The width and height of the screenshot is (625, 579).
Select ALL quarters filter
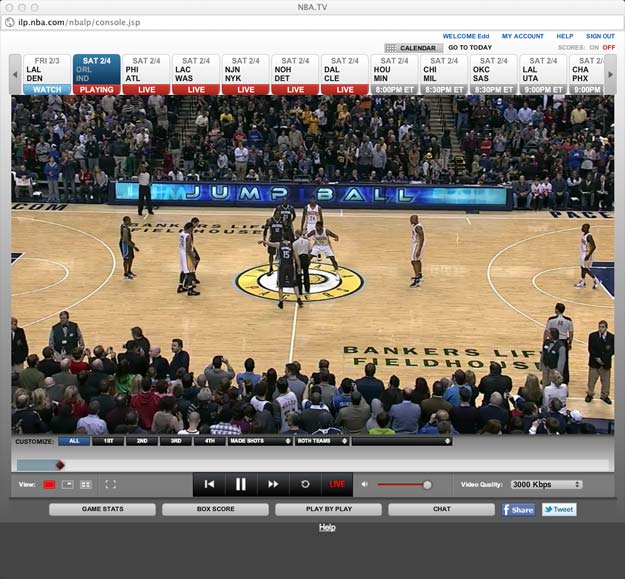pos(74,441)
